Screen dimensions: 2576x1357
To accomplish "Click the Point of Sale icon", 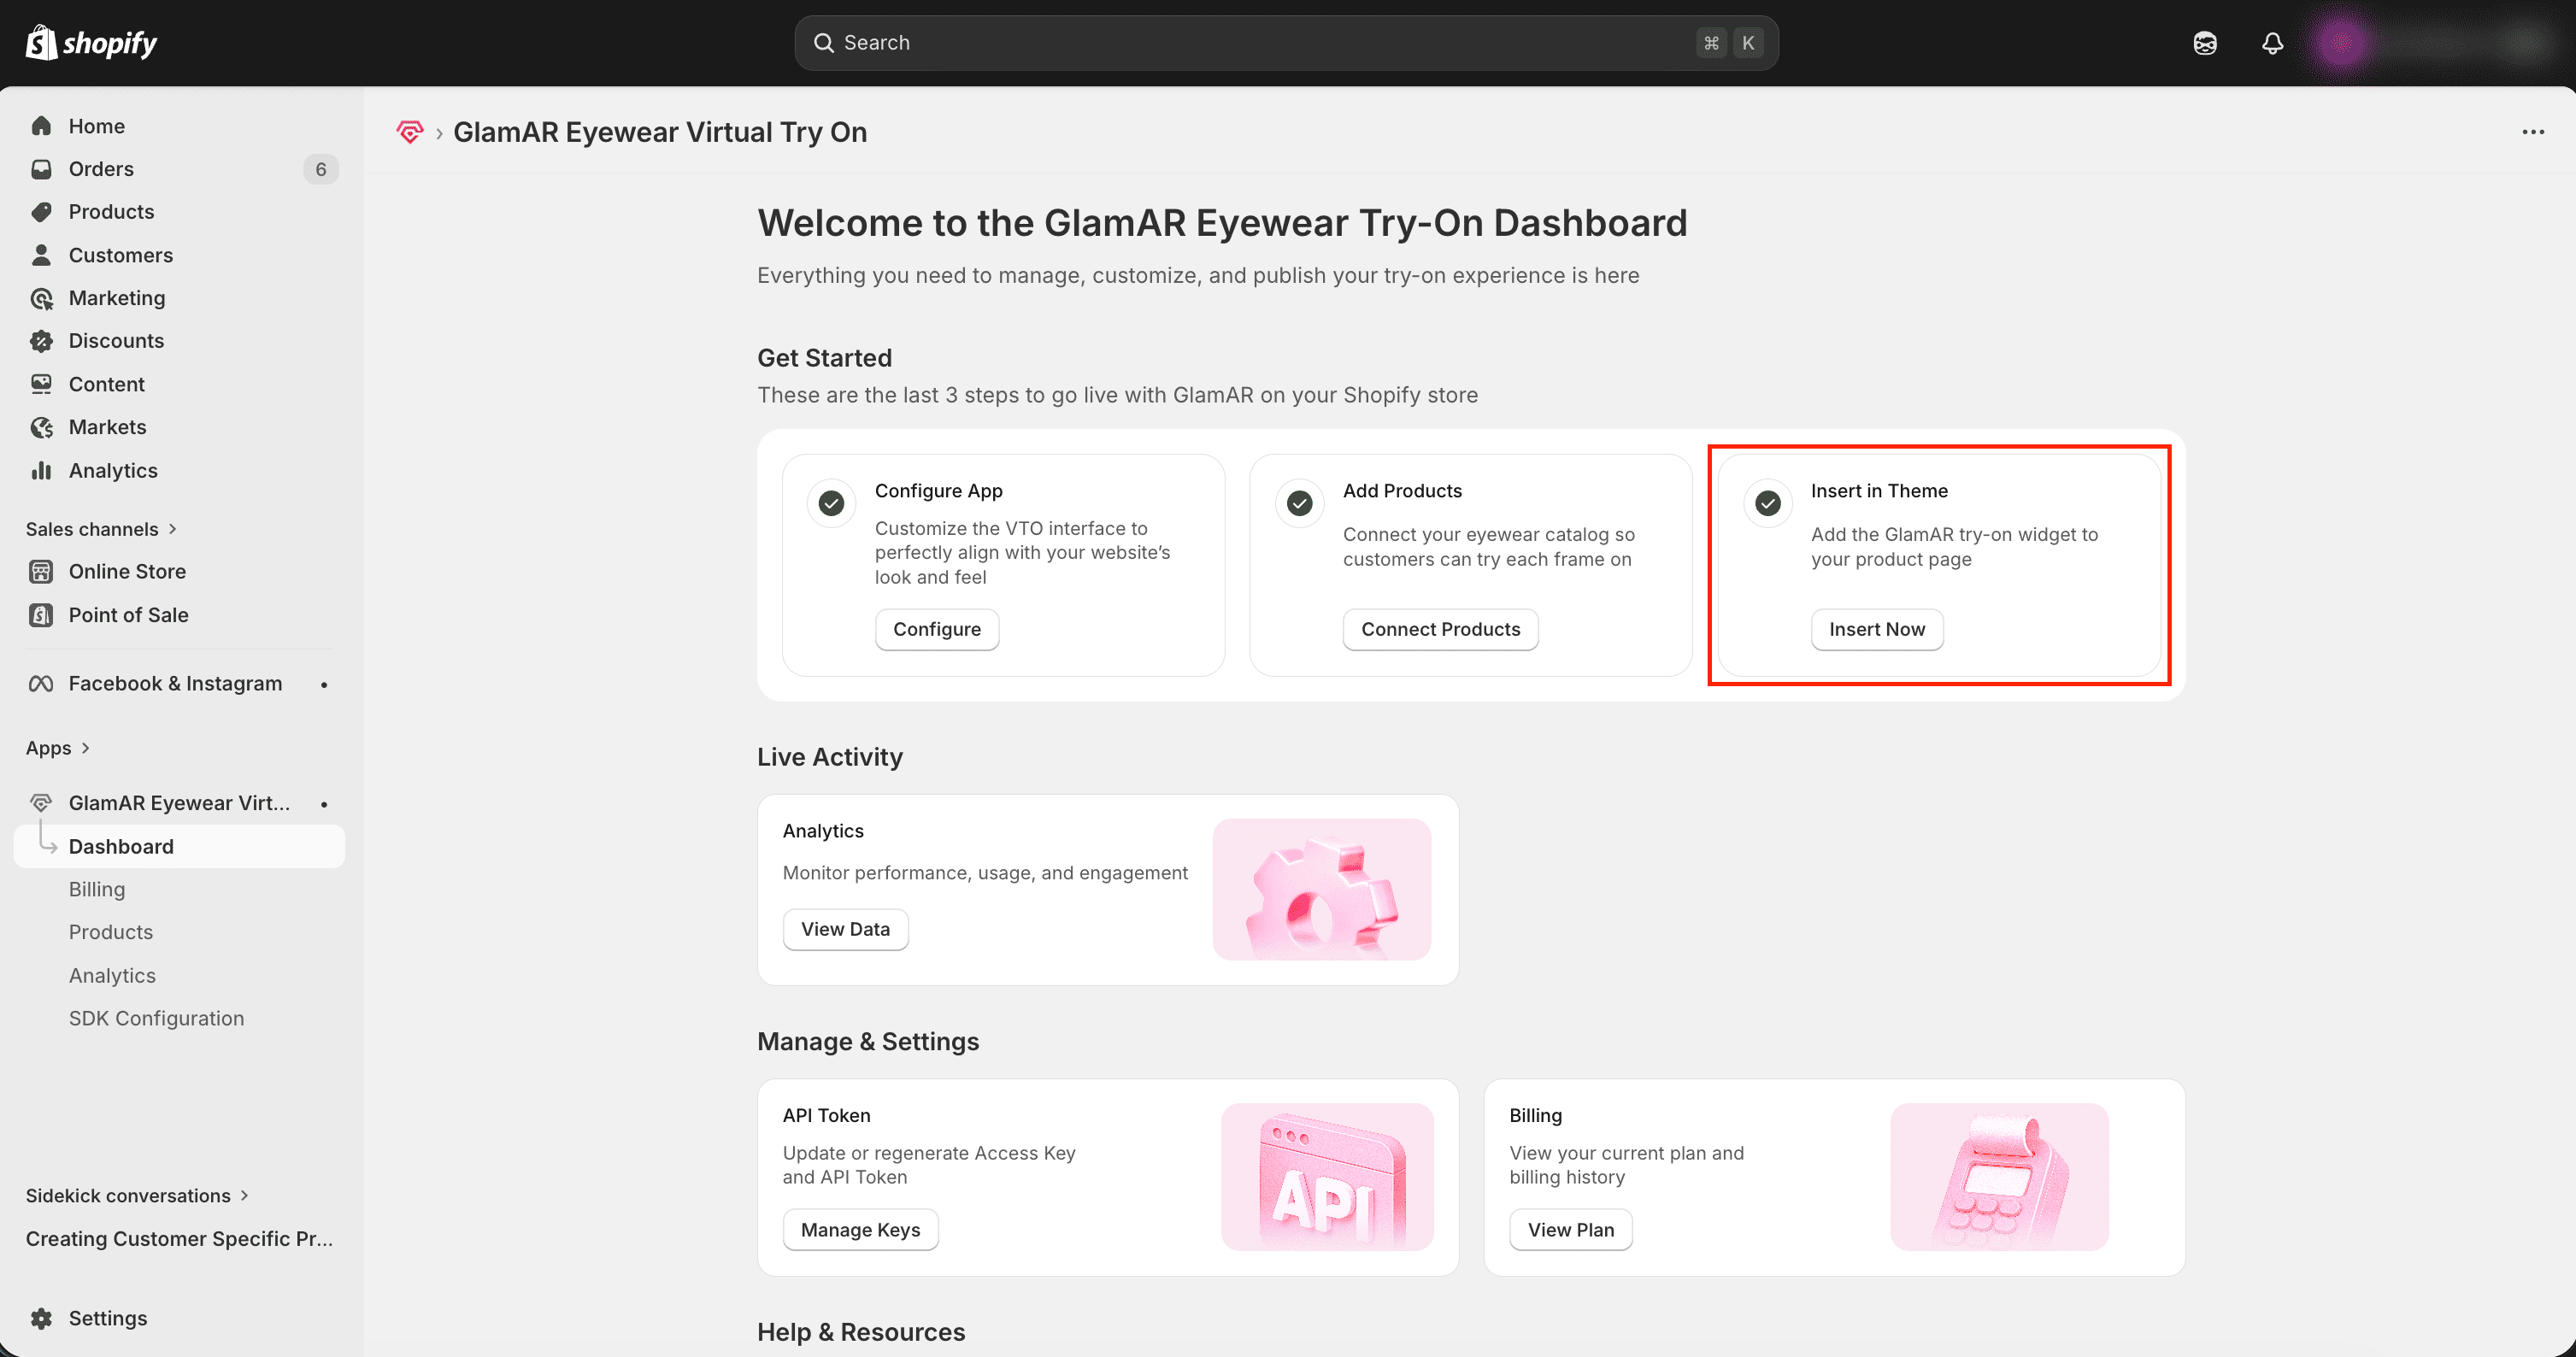I will pyautogui.click(x=41, y=615).
